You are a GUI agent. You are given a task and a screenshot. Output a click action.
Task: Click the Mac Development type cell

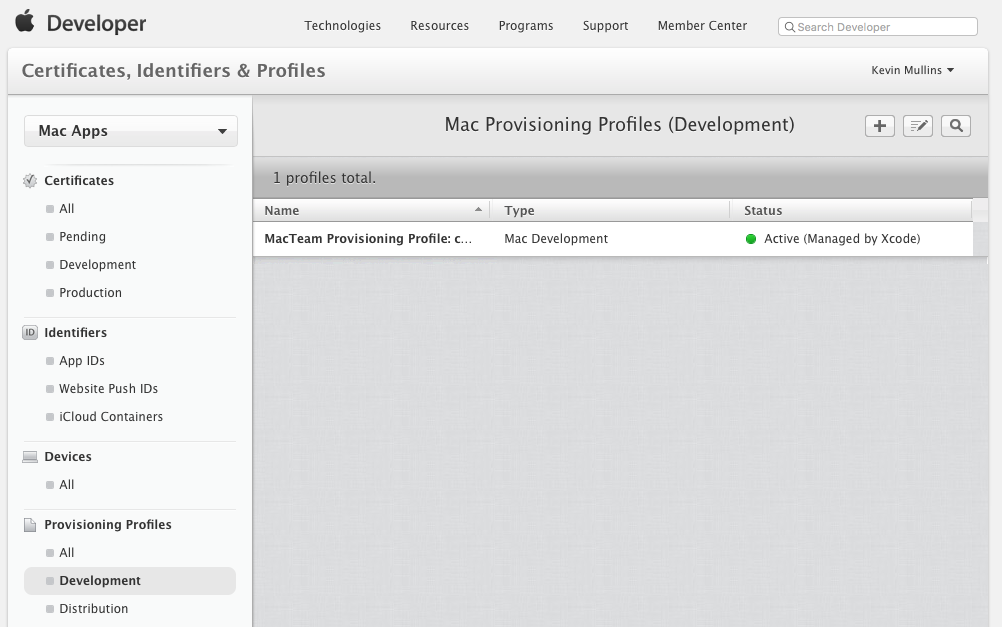pos(556,239)
